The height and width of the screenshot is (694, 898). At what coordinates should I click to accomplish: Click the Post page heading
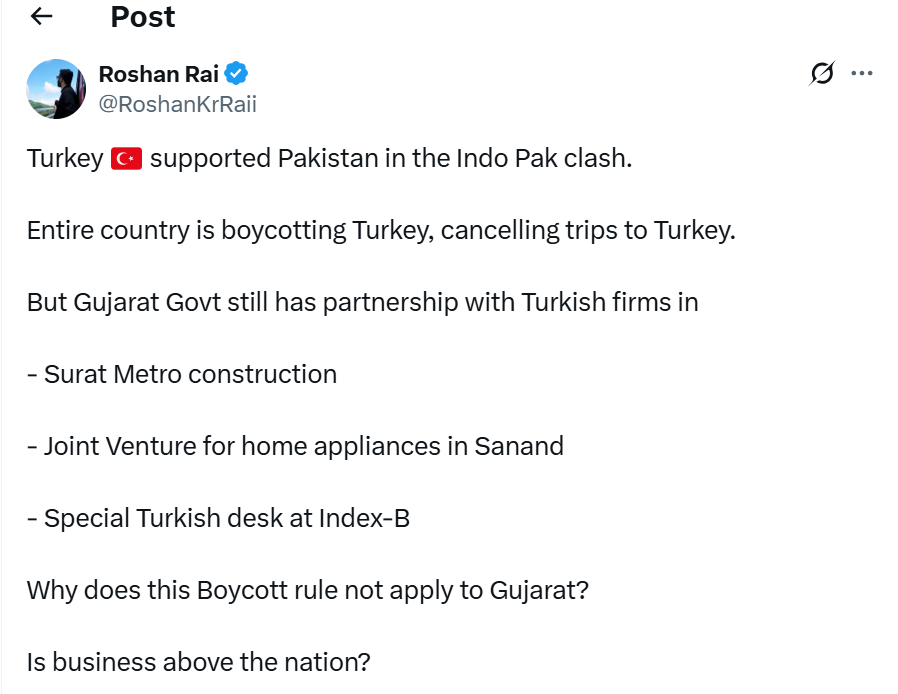tap(143, 17)
